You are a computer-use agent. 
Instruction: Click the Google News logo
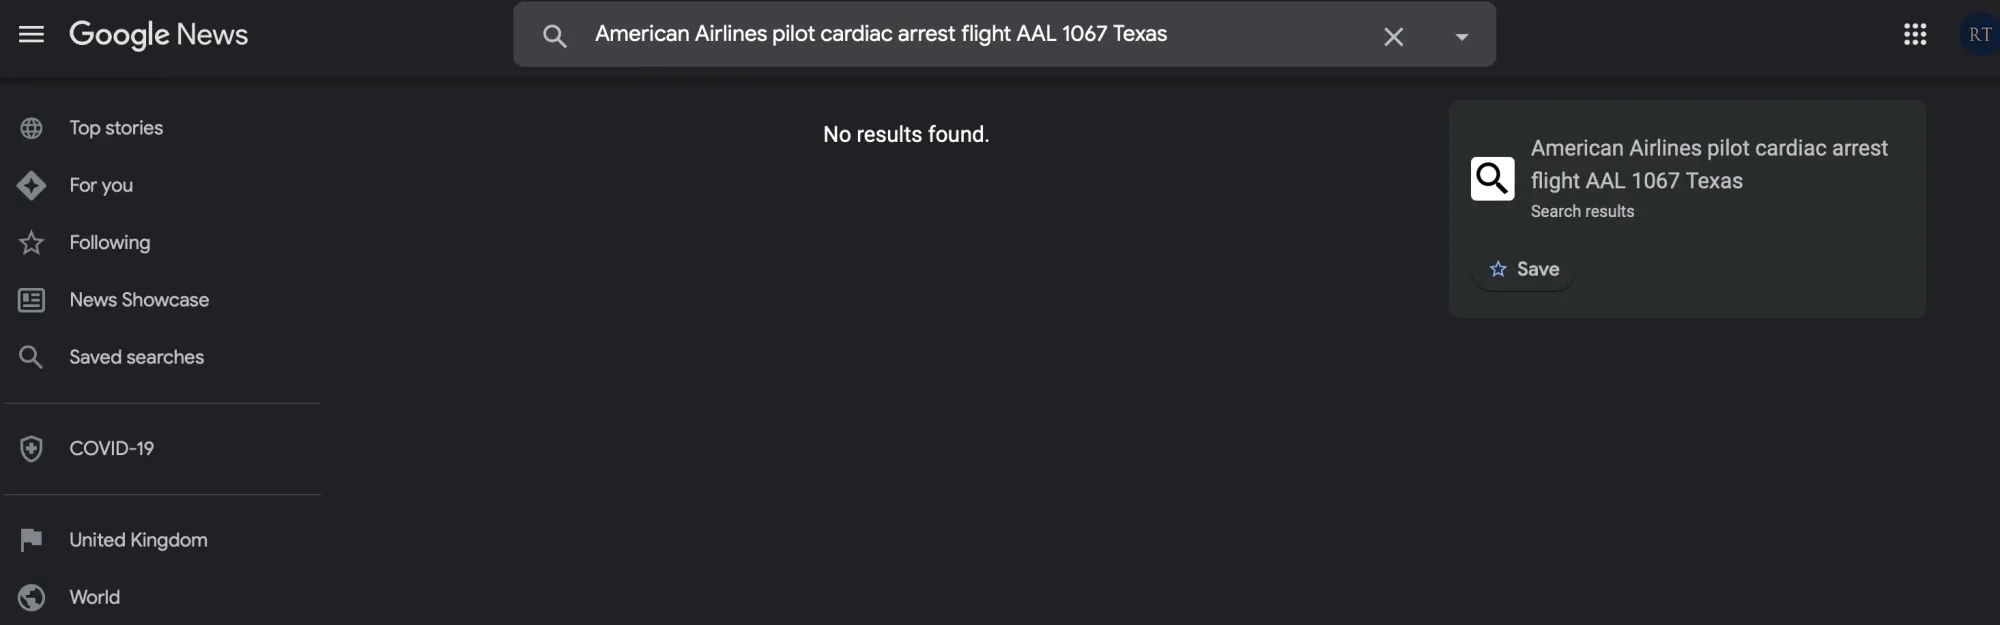point(158,34)
